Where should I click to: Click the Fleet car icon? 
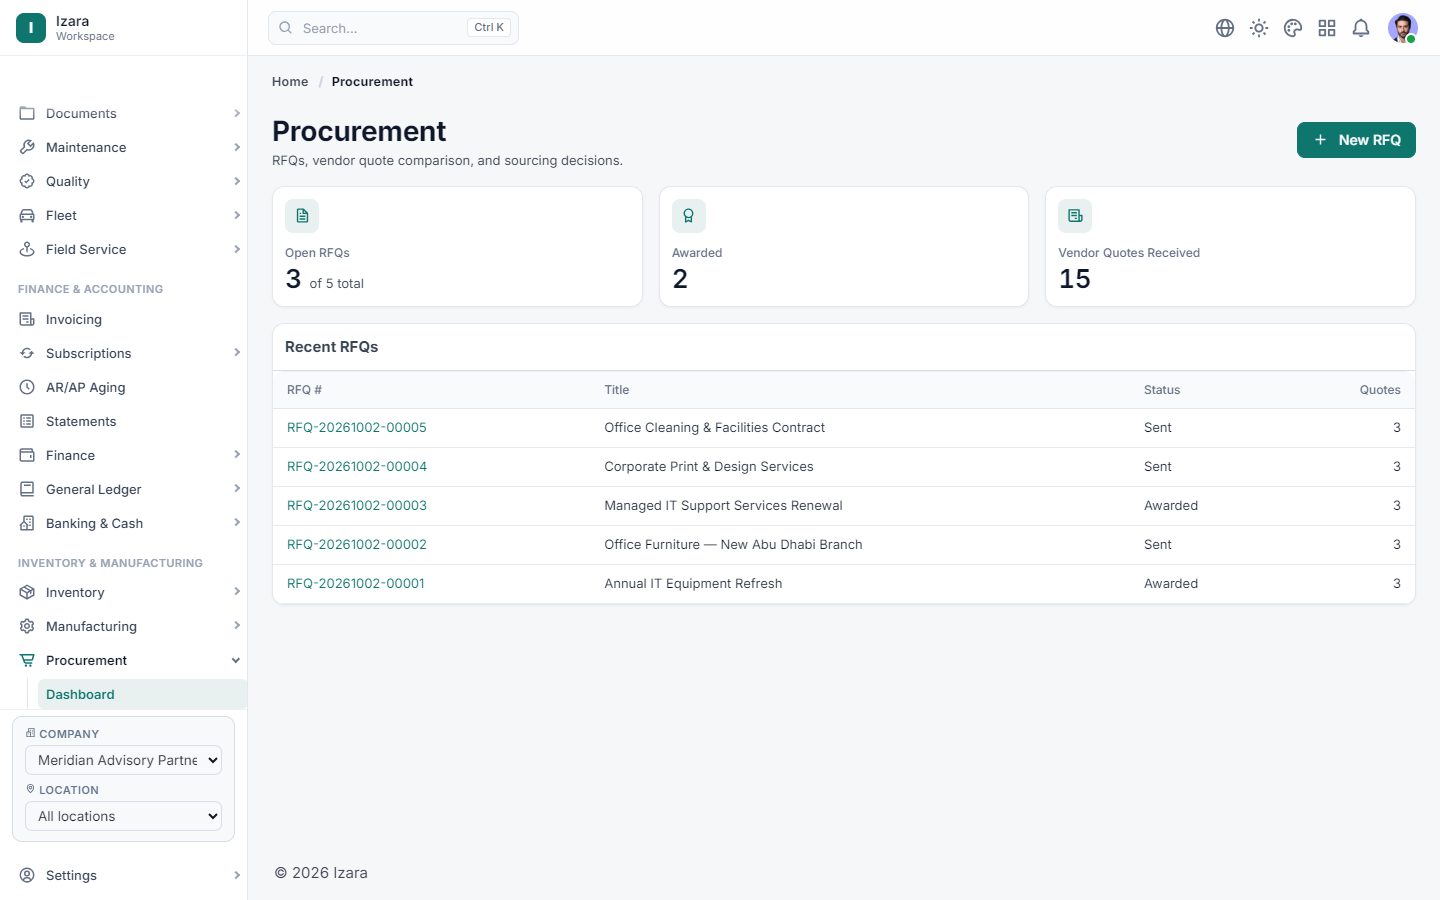click(x=27, y=215)
